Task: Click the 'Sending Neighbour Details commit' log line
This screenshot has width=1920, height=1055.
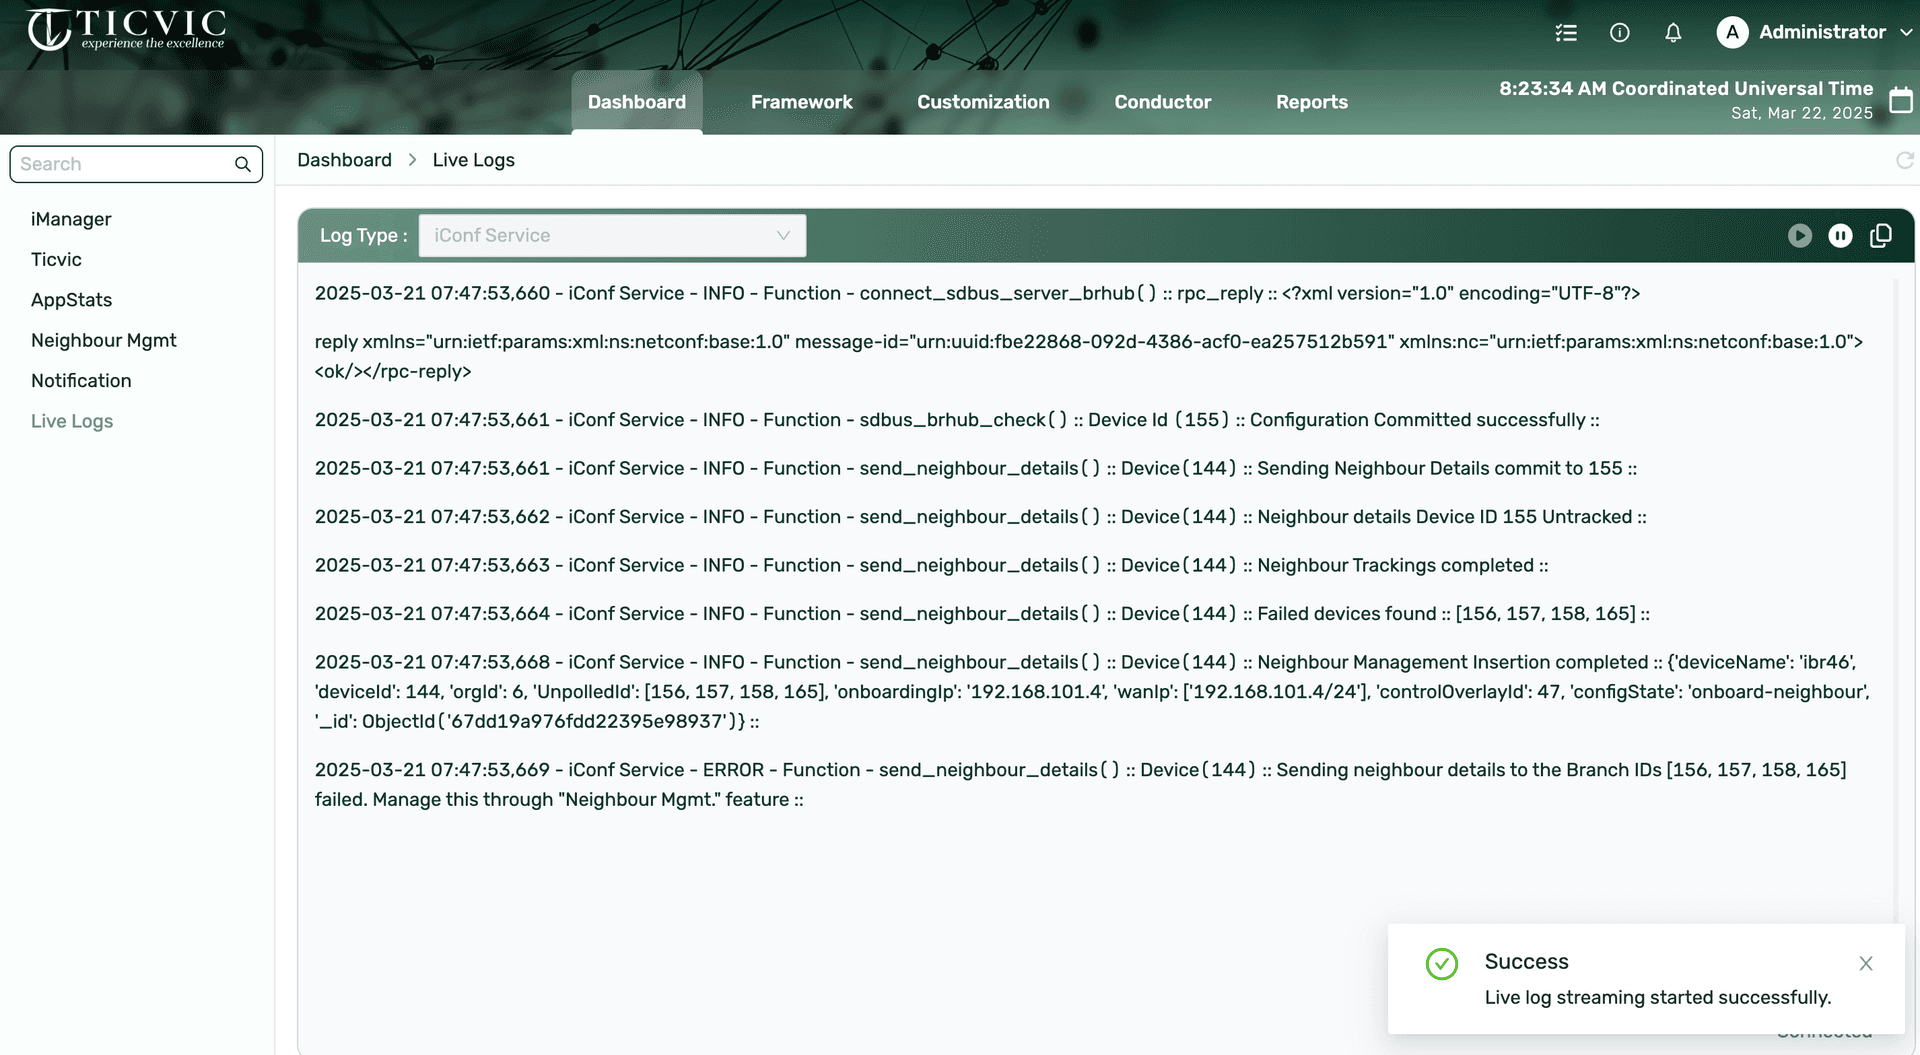Action: coord(976,468)
